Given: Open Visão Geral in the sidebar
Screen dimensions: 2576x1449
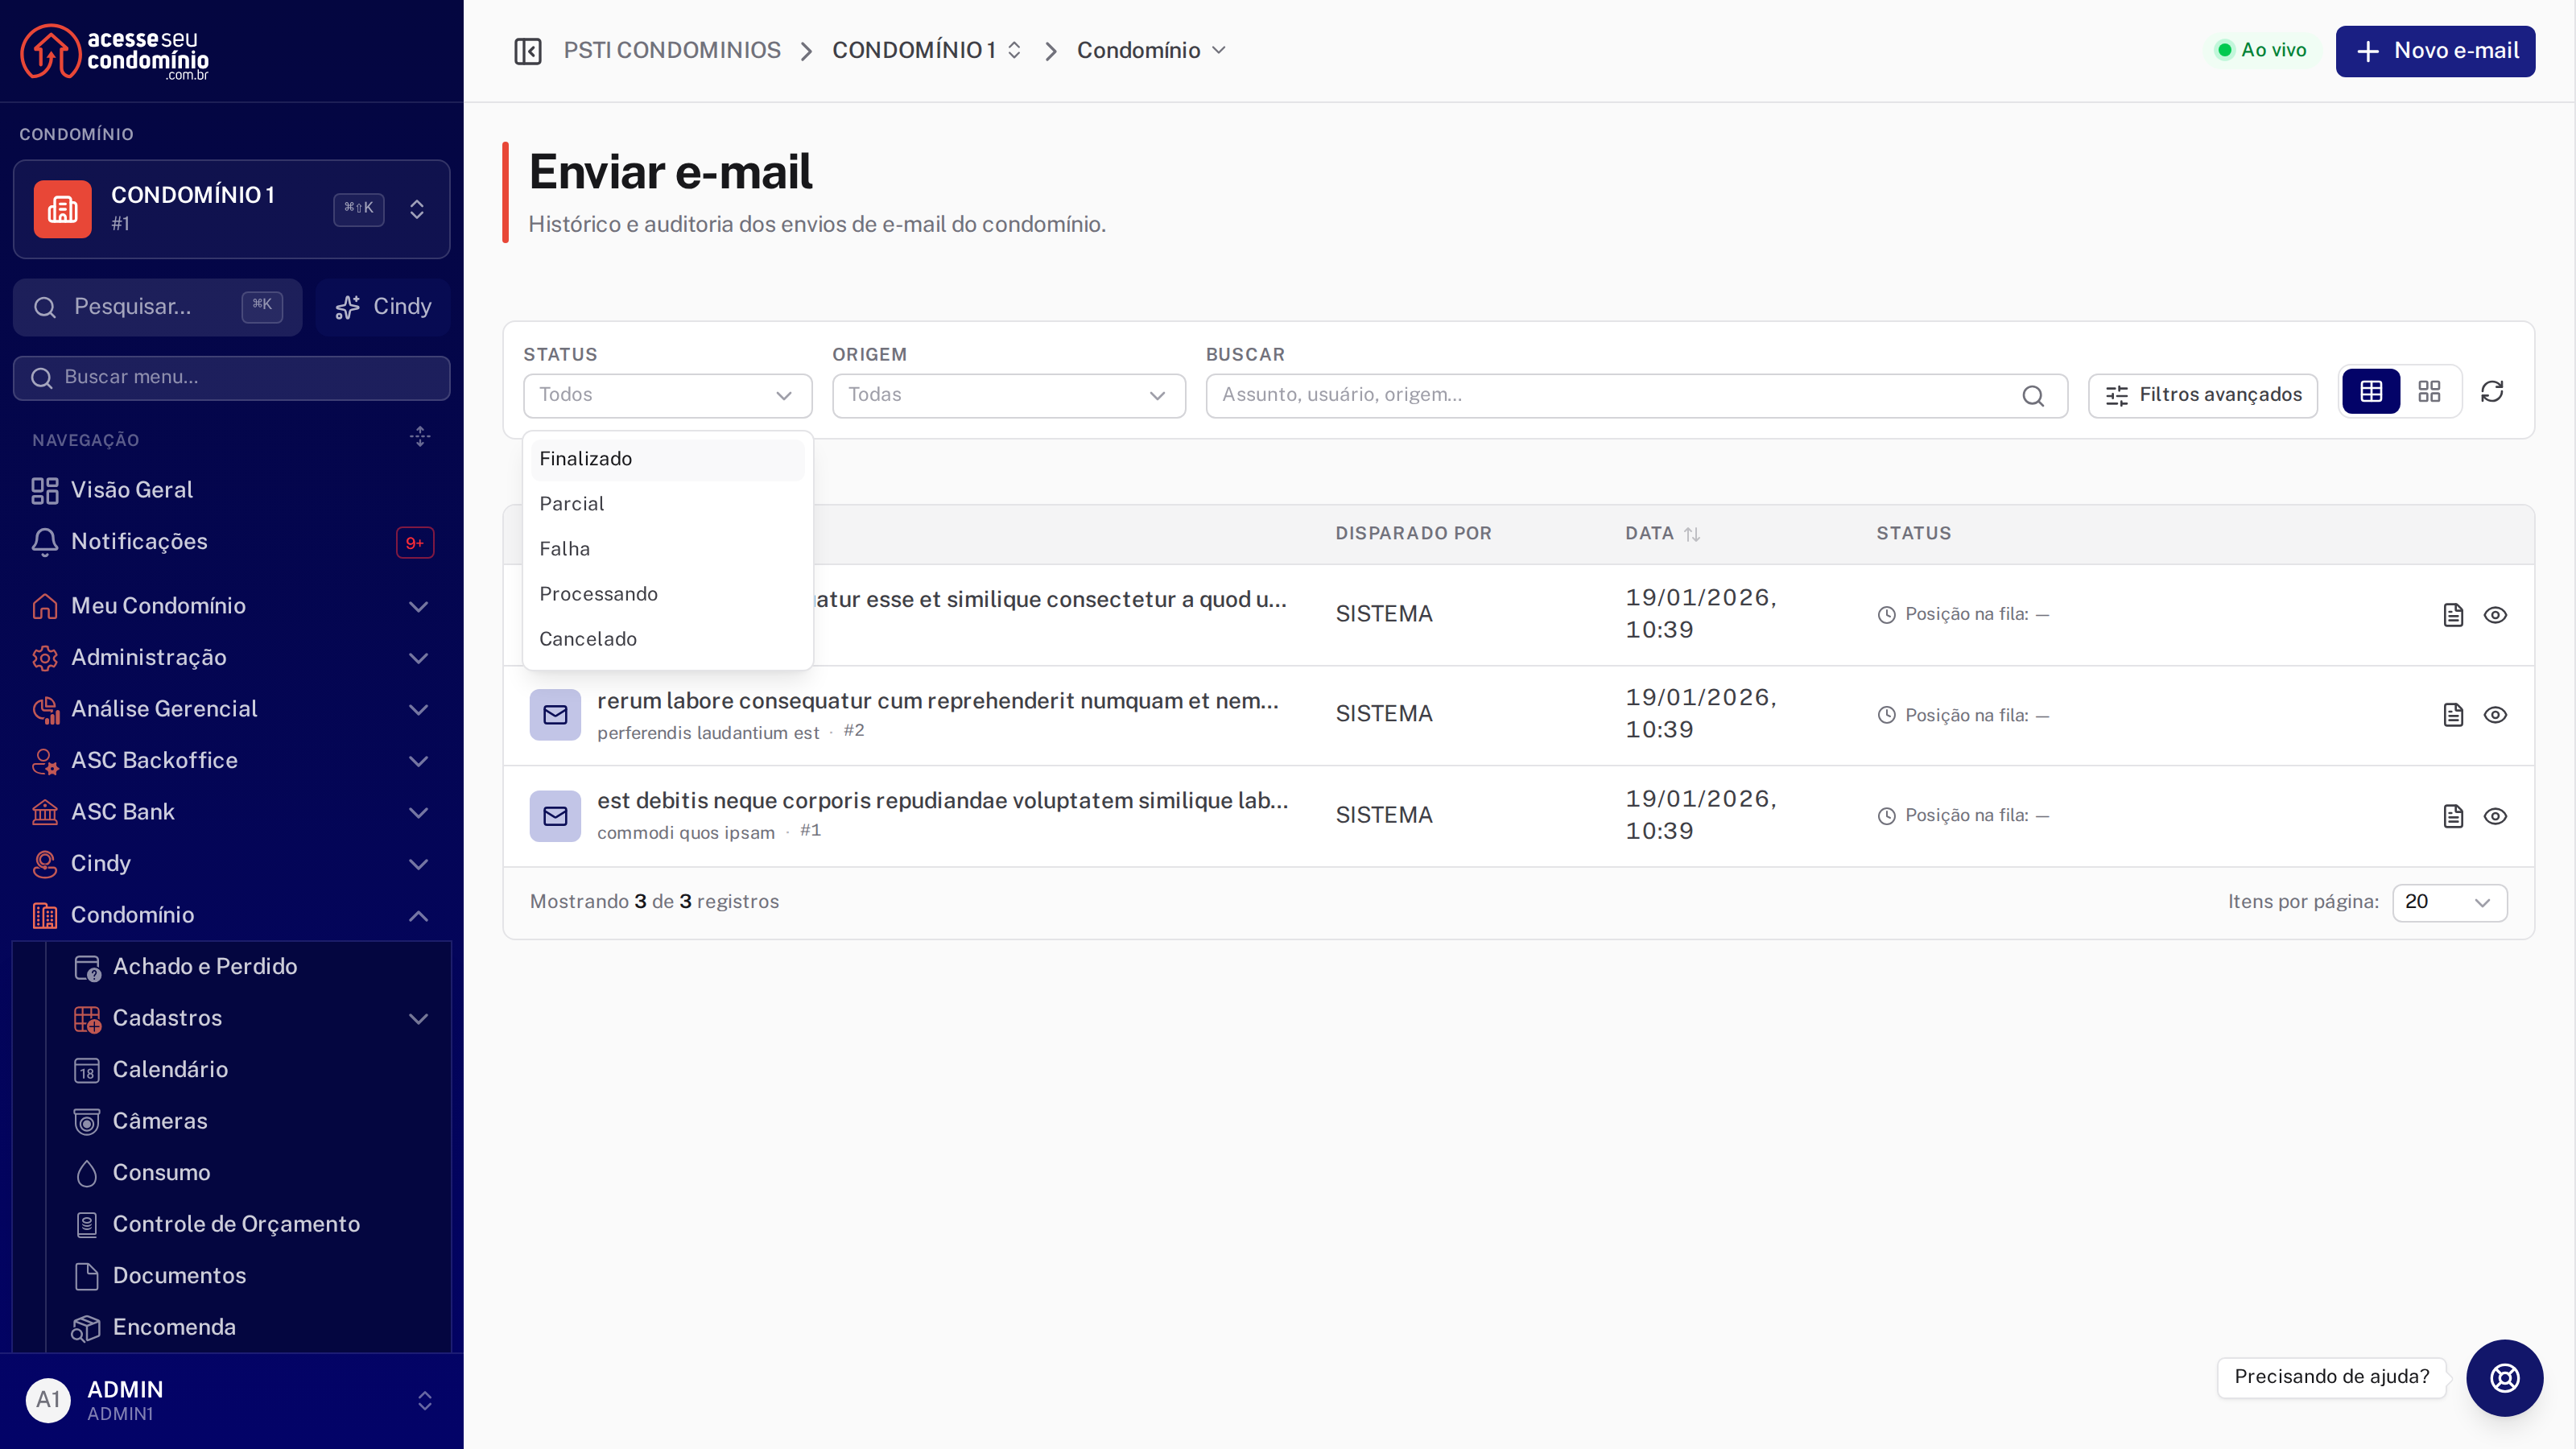Looking at the screenshot, I should click(231, 490).
